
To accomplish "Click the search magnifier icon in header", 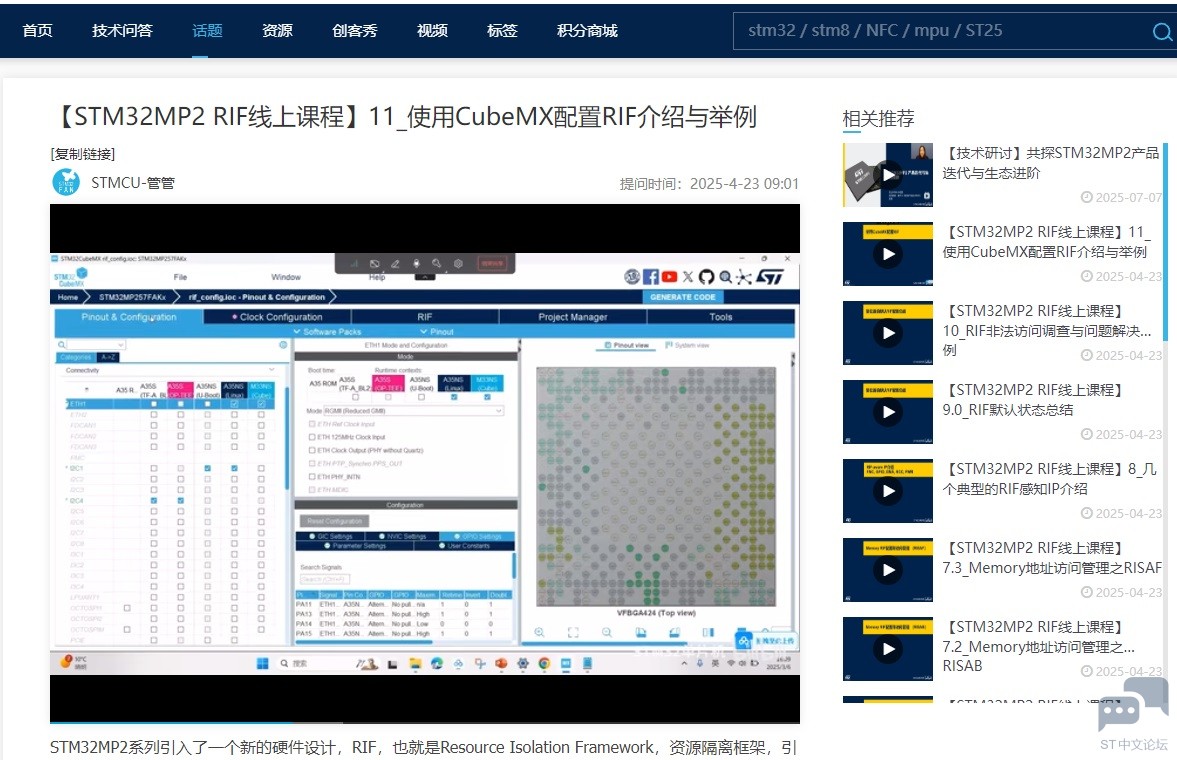I will (1161, 32).
